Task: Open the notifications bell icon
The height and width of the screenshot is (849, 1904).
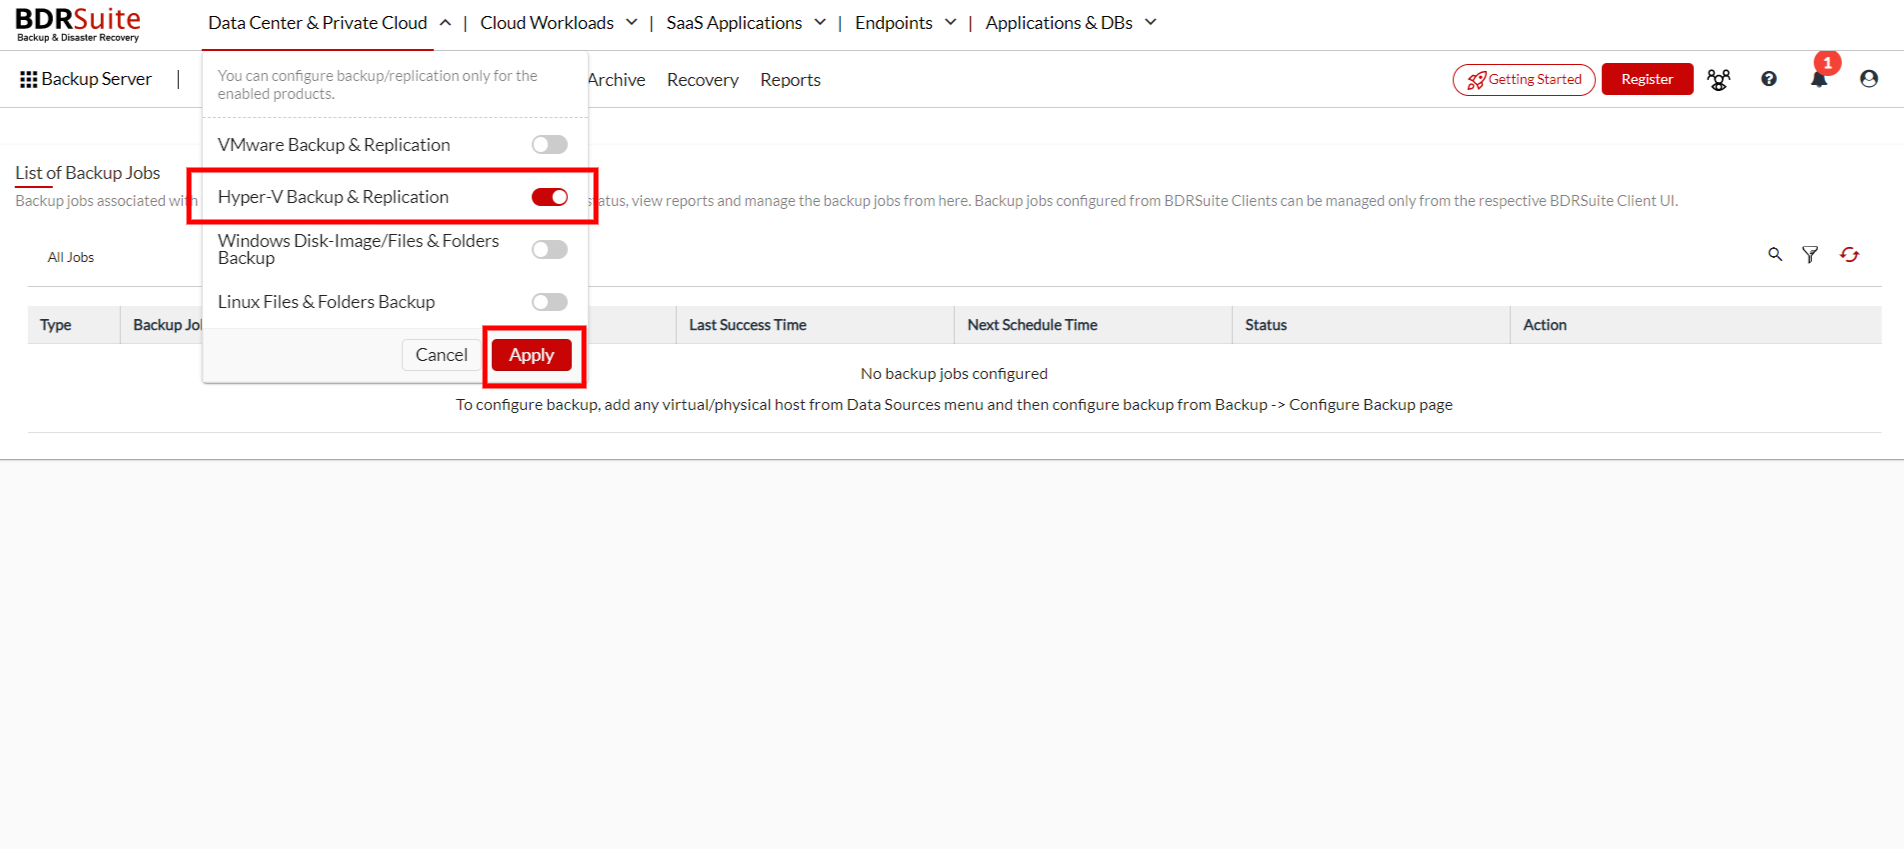Action: coord(1818,80)
